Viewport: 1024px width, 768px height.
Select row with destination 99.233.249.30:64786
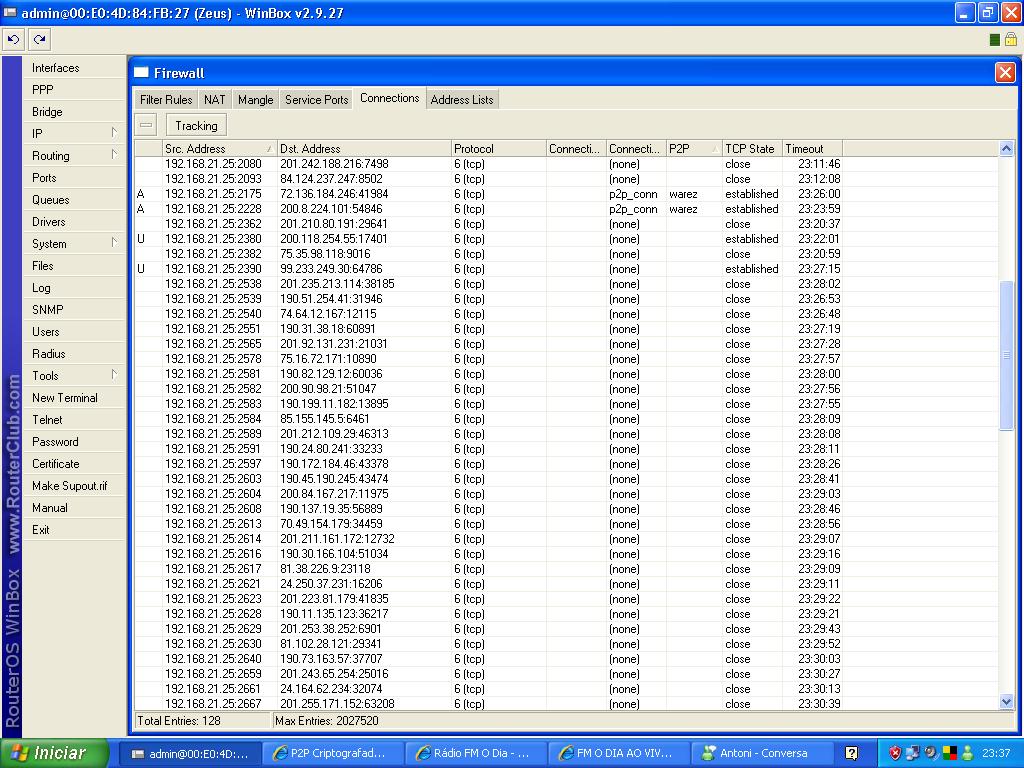click(x=567, y=269)
